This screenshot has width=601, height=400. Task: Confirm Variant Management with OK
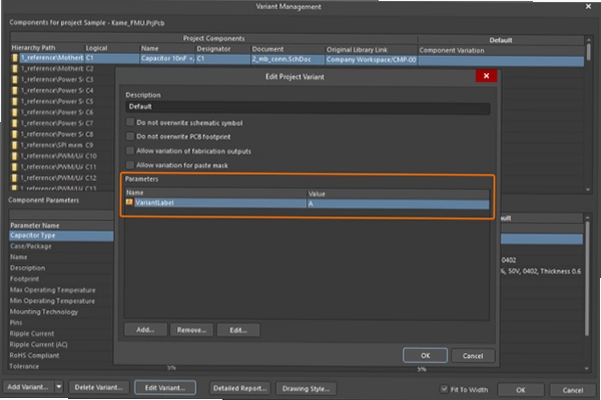pos(521,390)
